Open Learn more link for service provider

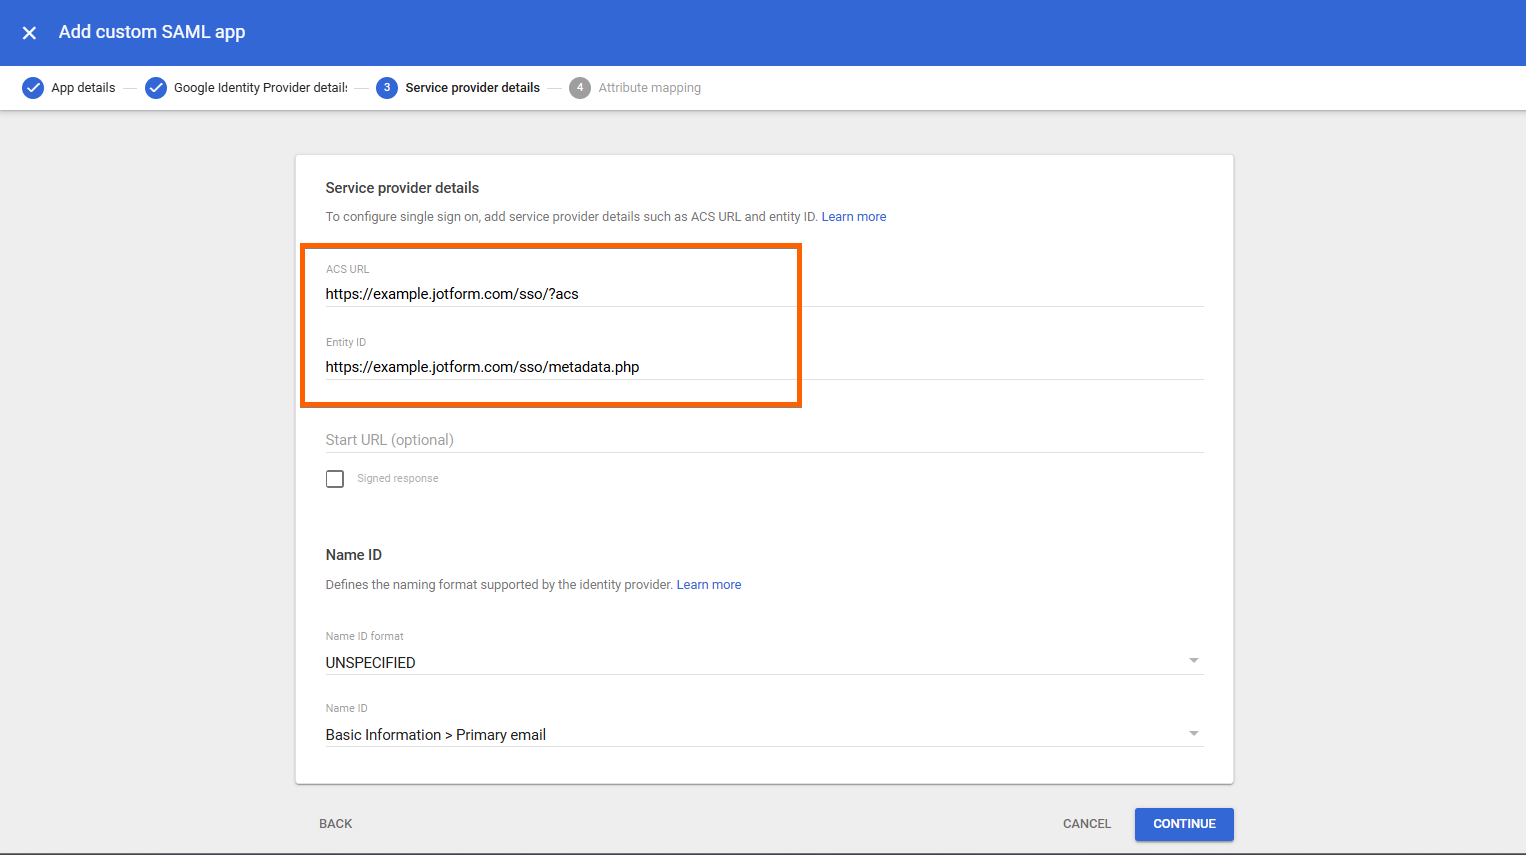[853, 217]
